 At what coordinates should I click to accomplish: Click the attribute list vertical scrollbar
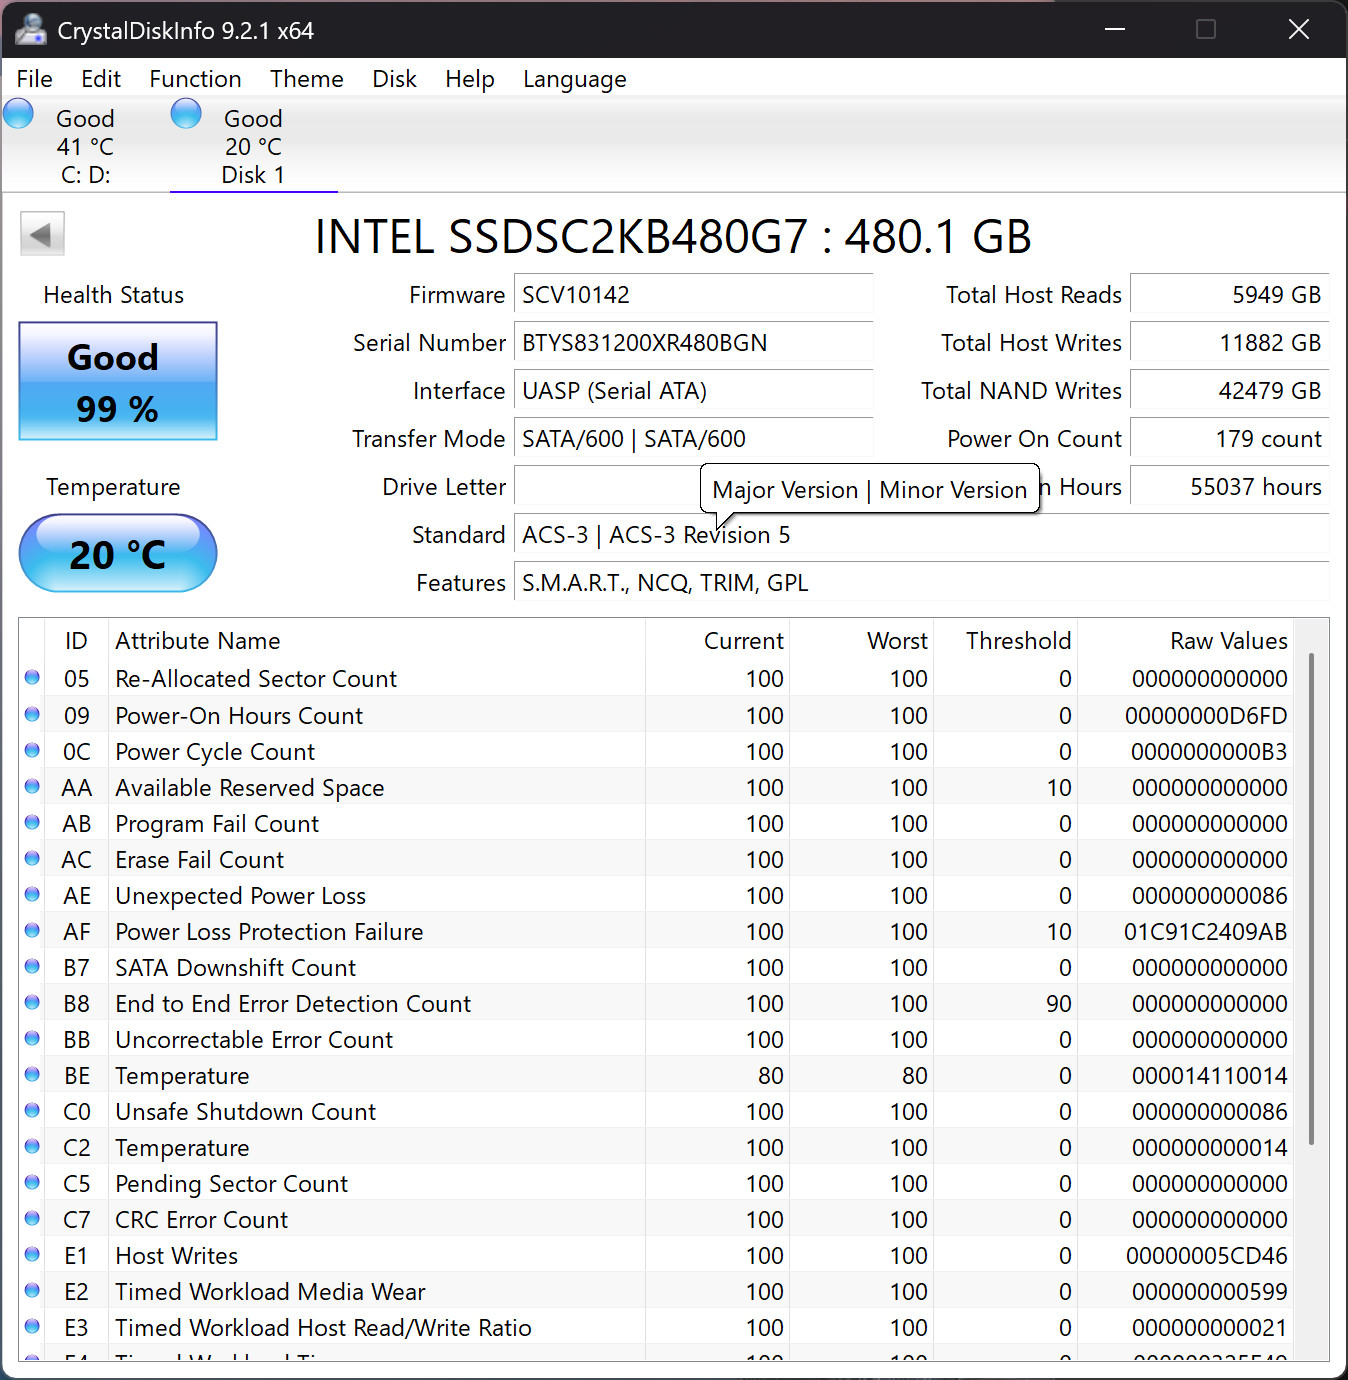point(1311,898)
